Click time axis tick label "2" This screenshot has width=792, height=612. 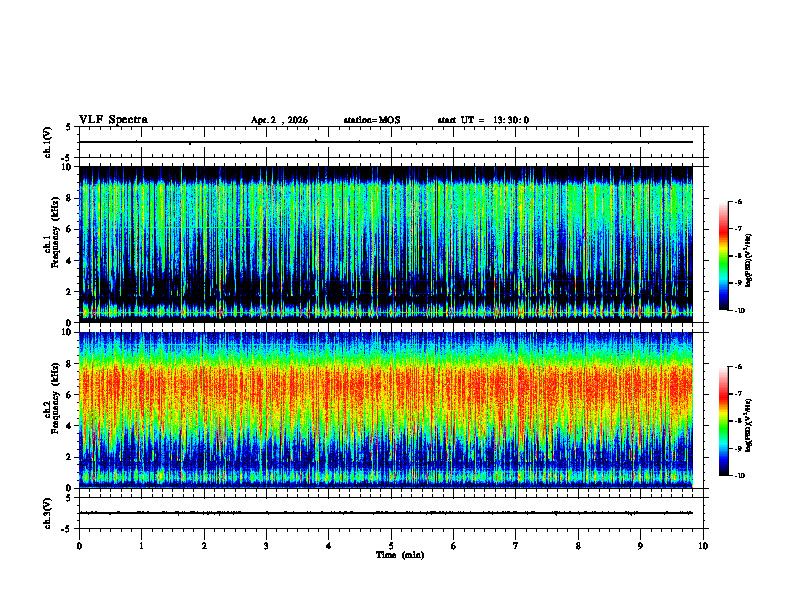[x=204, y=546]
